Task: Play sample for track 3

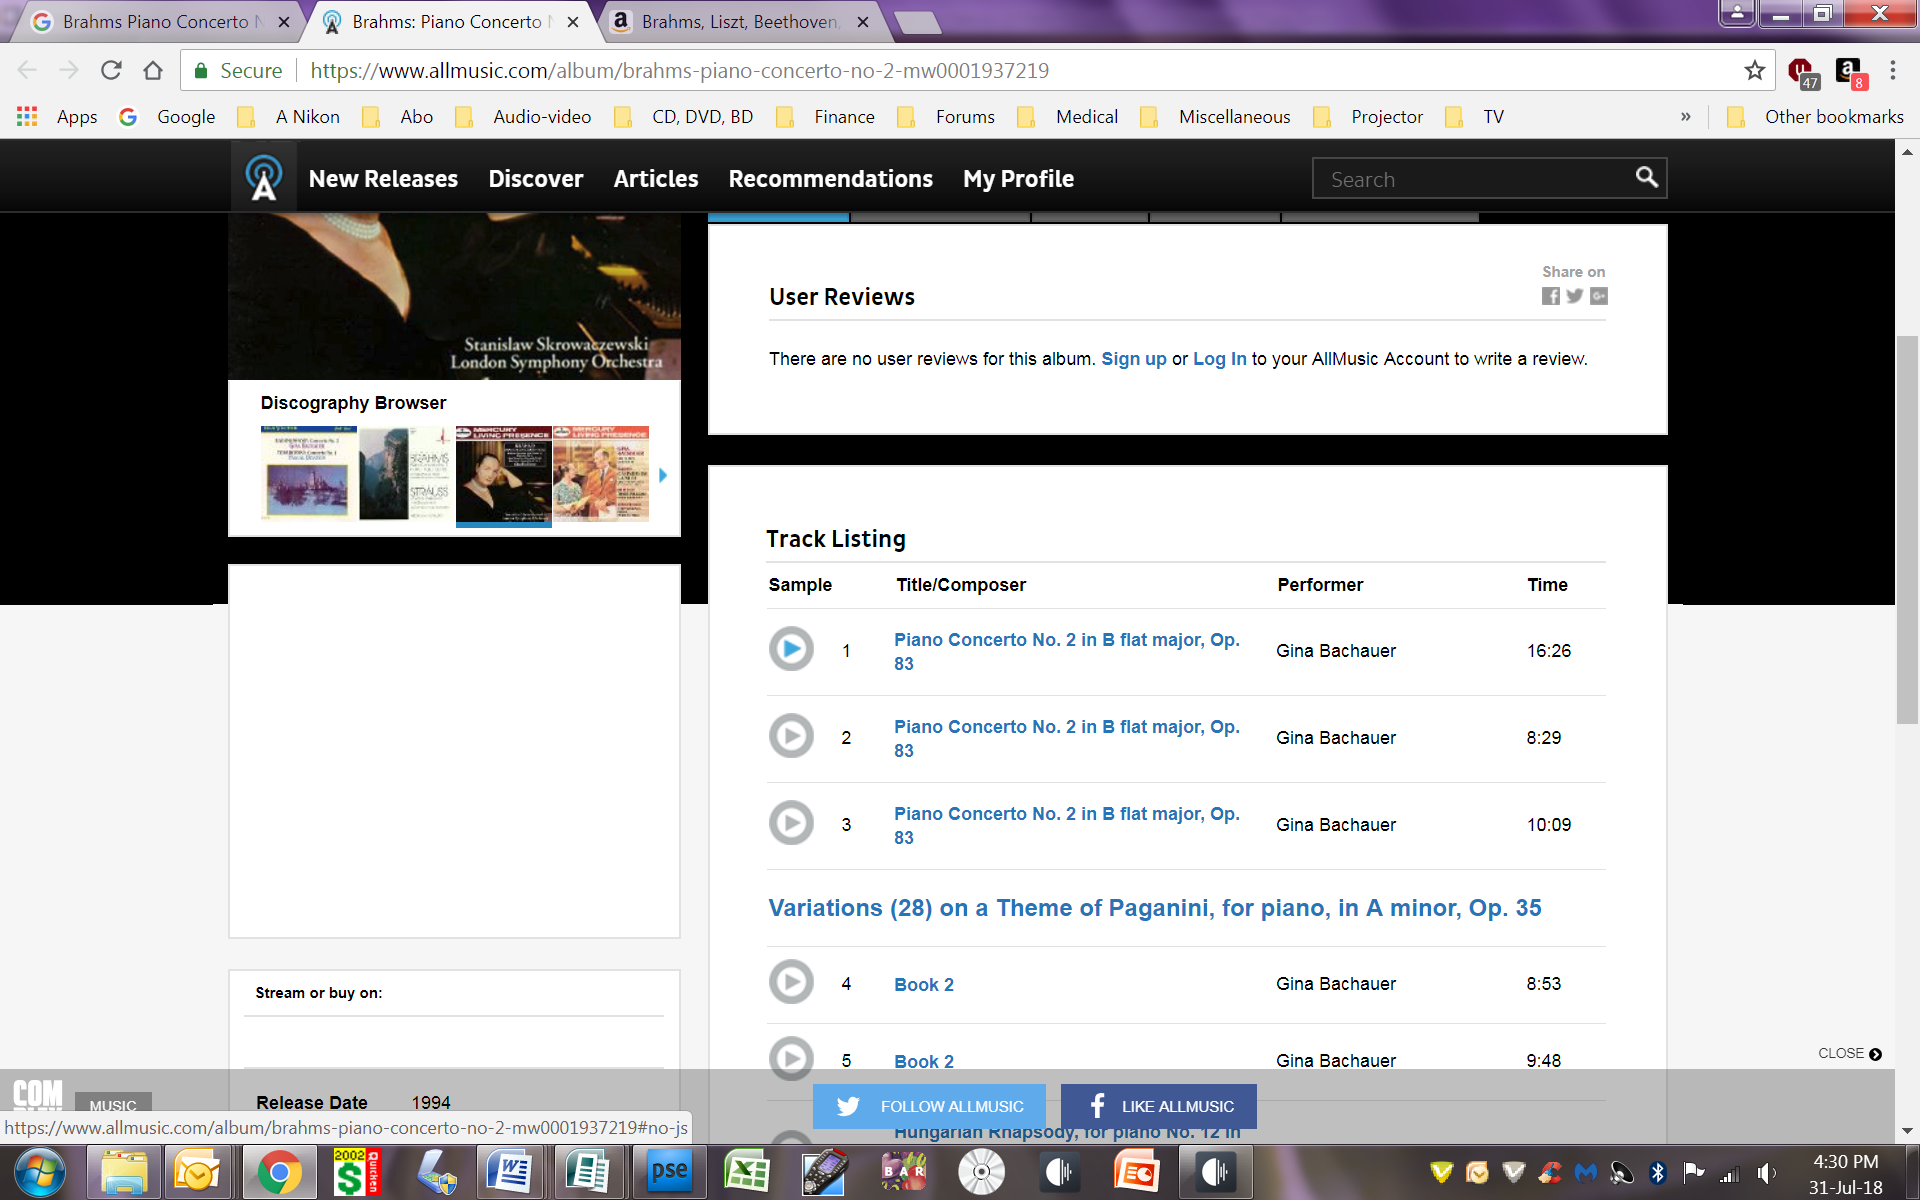Action: coord(791,823)
